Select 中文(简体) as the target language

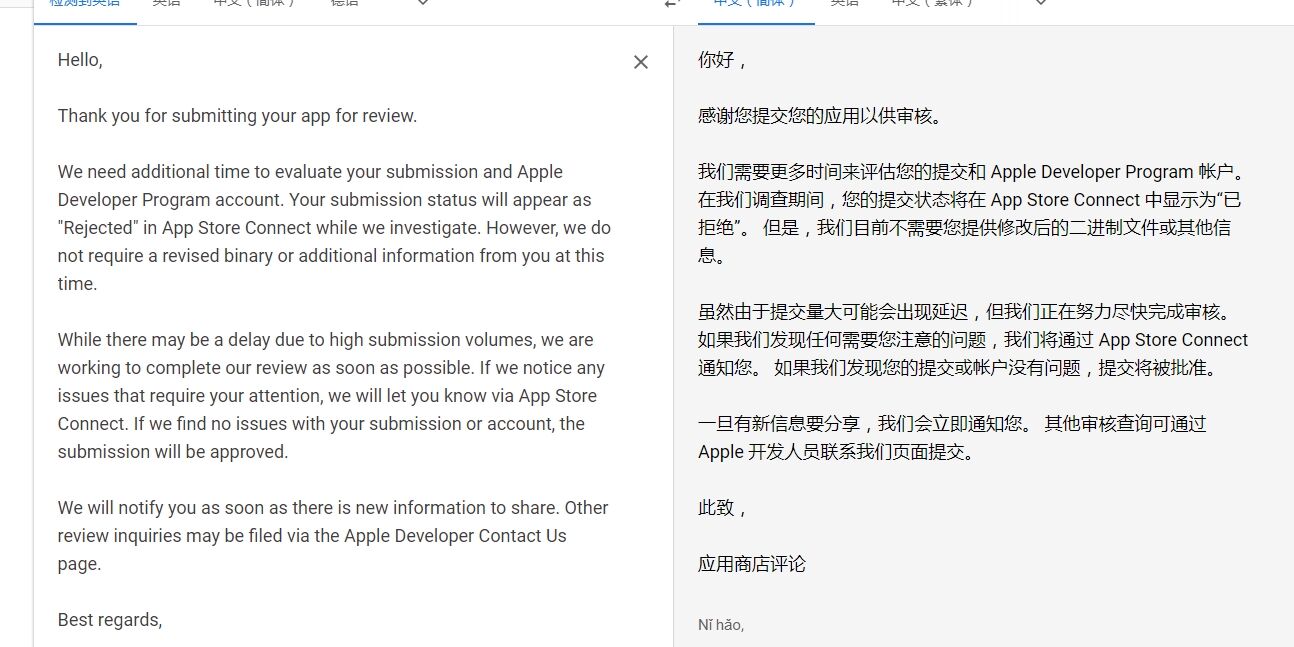click(x=754, y=4)
